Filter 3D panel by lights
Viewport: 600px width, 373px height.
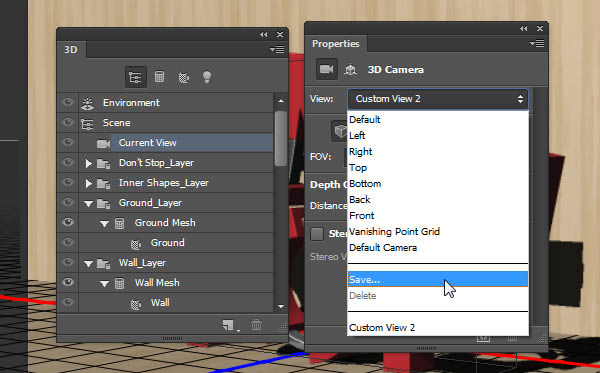pyautogui.click(x=207, y=77)
